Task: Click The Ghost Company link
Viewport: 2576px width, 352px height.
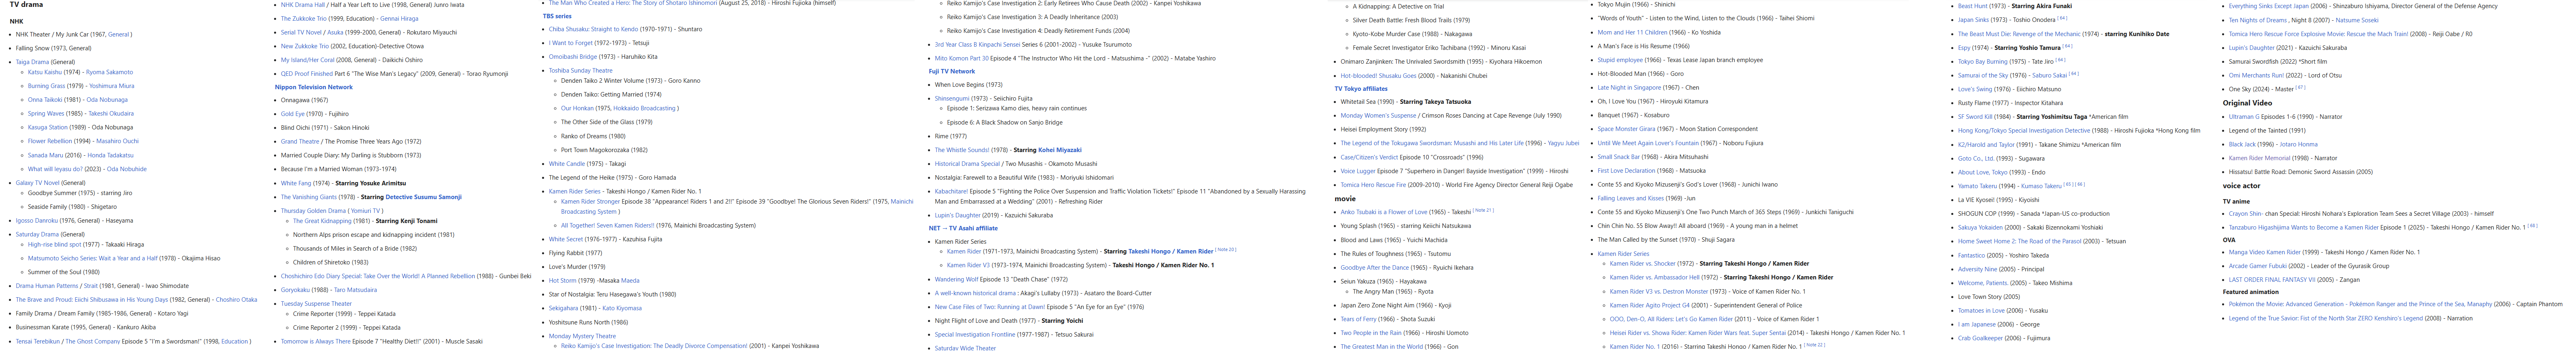Action: pyautogui.click(x=92, y=341)
